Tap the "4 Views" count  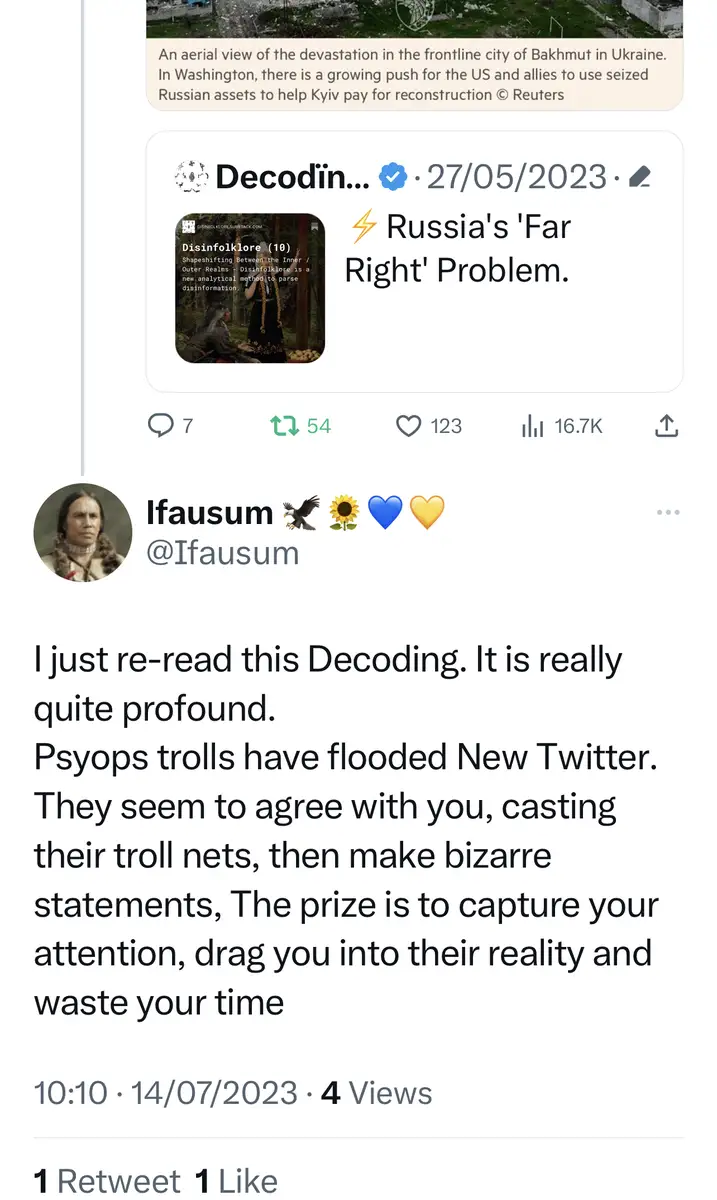(x=376, y=1093)
